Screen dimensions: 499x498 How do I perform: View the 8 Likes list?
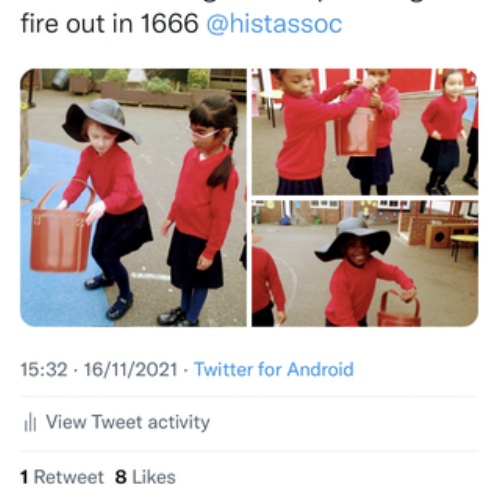(145, 477)
